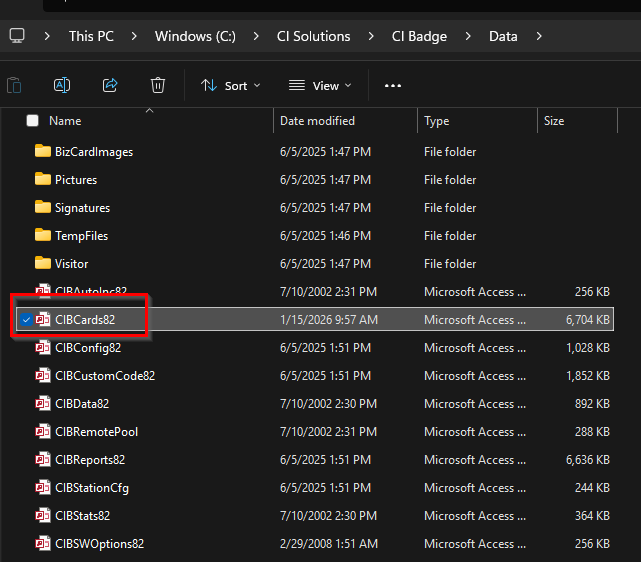Expand the chevron after the computer icon
This screenshot has width=641, height=562.
47,36
